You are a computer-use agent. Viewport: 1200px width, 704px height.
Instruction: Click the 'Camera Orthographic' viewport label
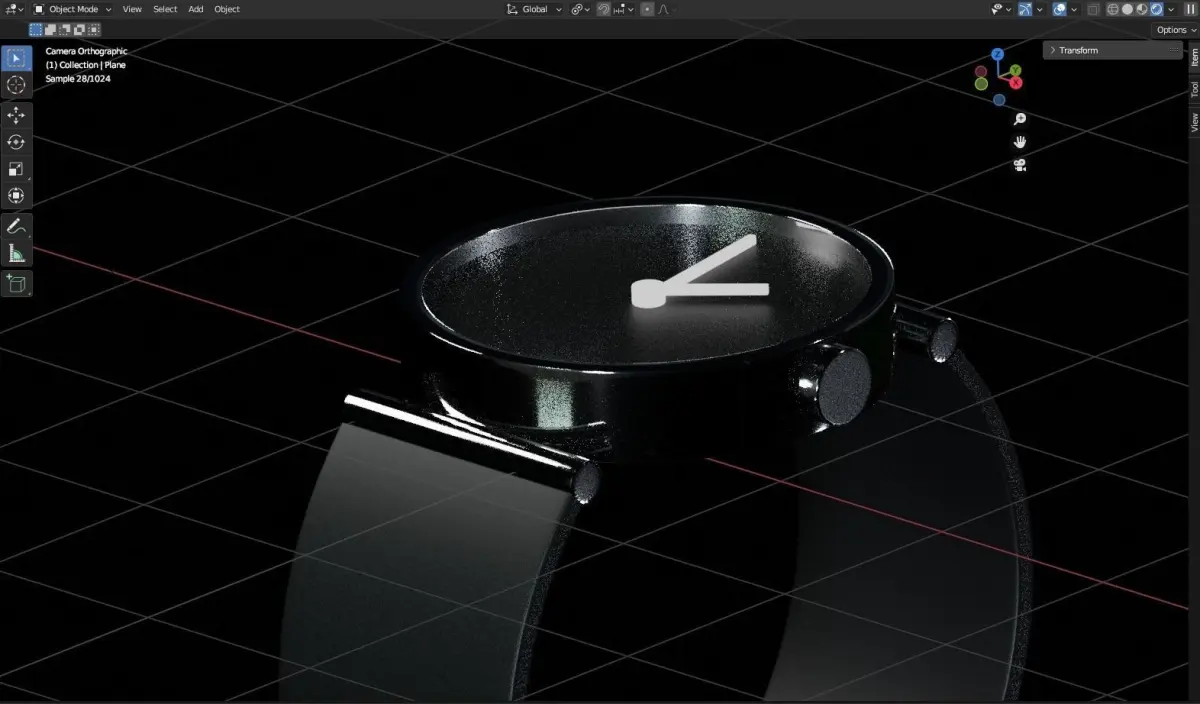(x=86, y=51)
